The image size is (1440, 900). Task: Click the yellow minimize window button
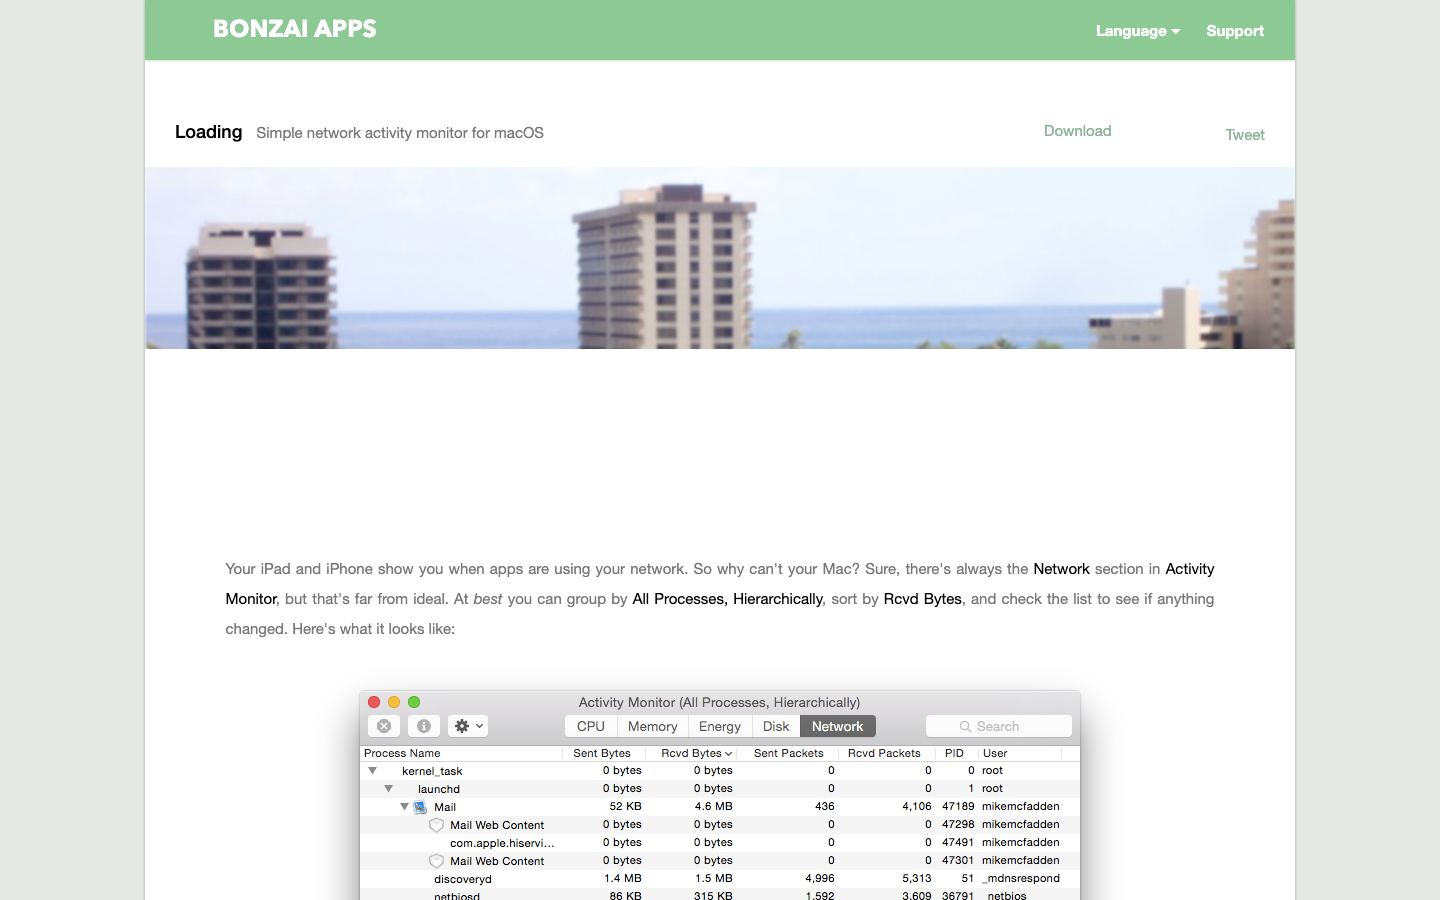394,702
